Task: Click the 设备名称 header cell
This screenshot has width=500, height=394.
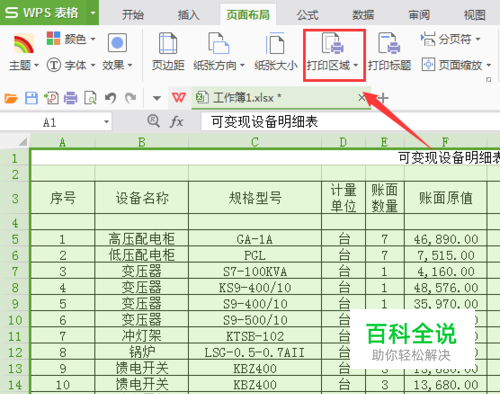Action: tap(142, 198)
